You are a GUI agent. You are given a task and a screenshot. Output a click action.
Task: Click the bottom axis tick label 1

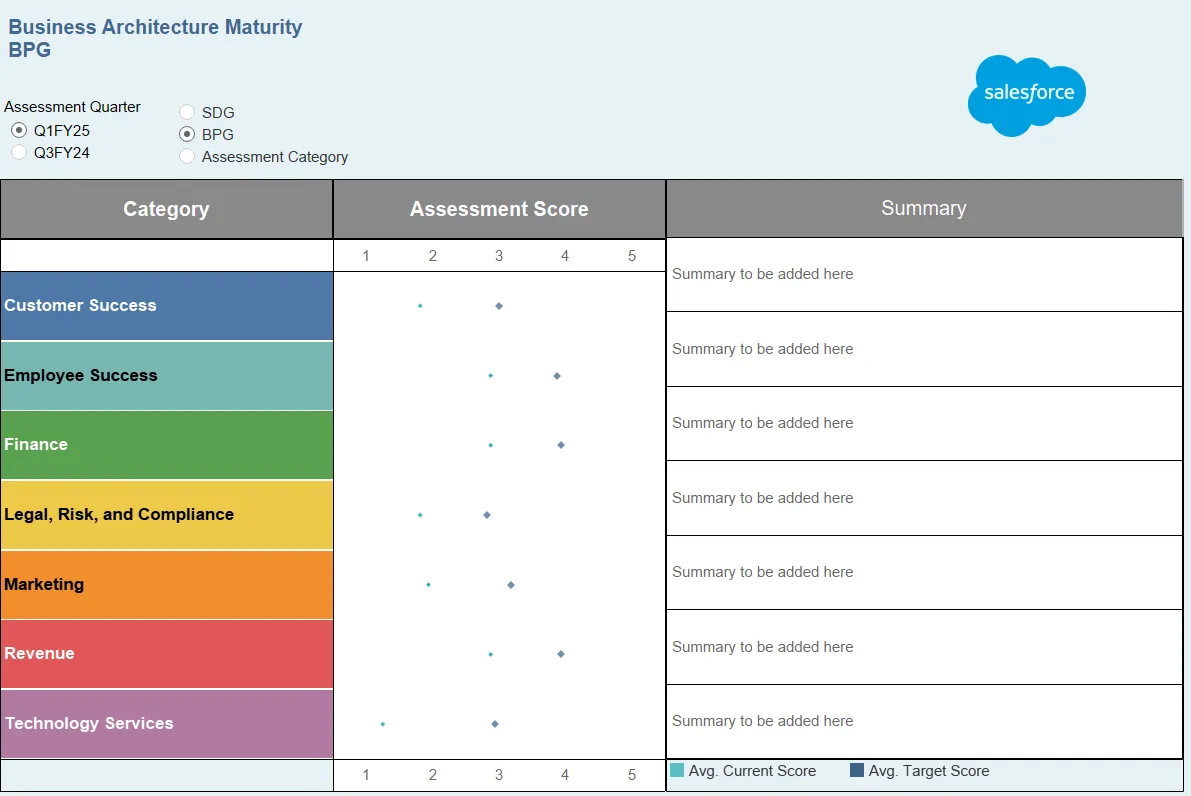coord(366,775)
